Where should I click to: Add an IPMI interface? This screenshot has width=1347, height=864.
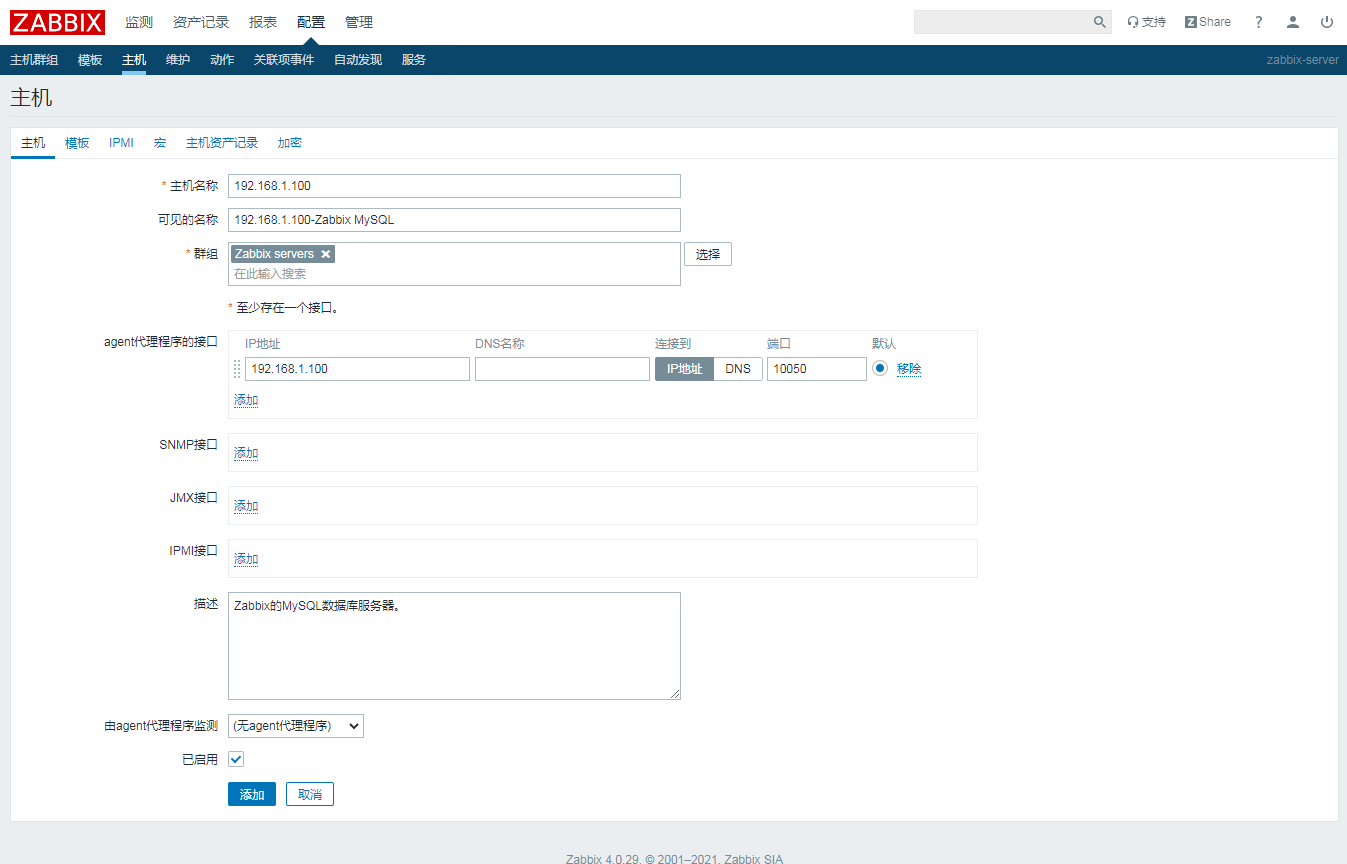point(246,559)
